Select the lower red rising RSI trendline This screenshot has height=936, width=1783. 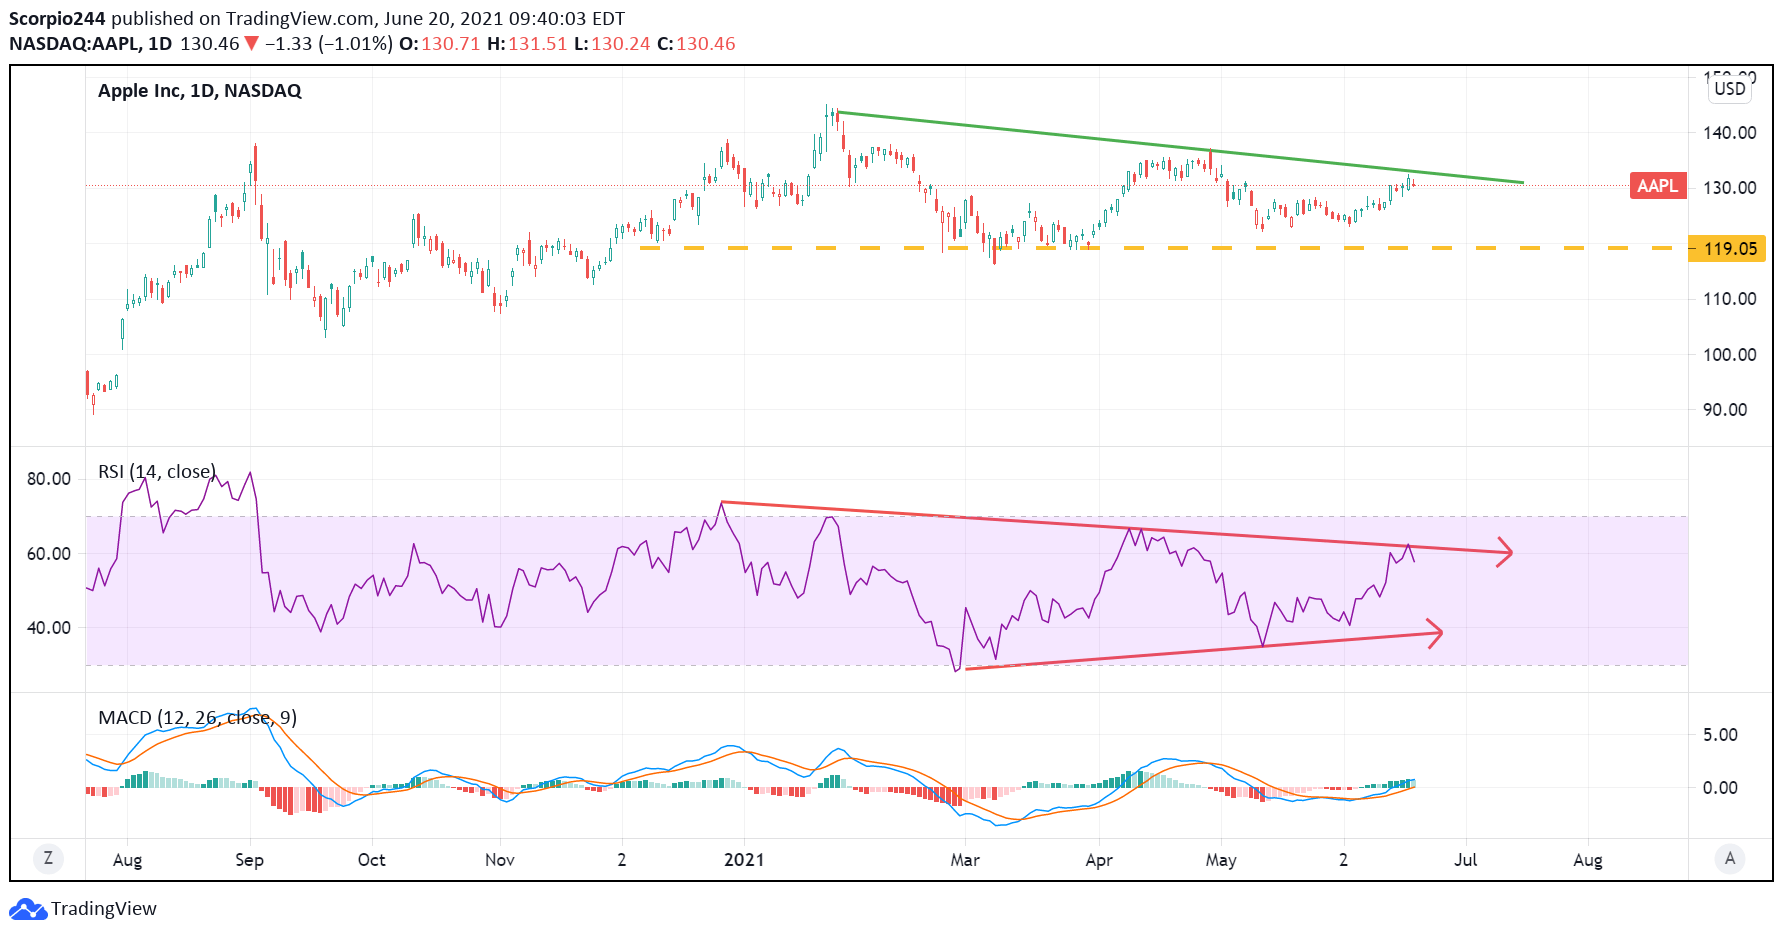tap(1203, 650)
